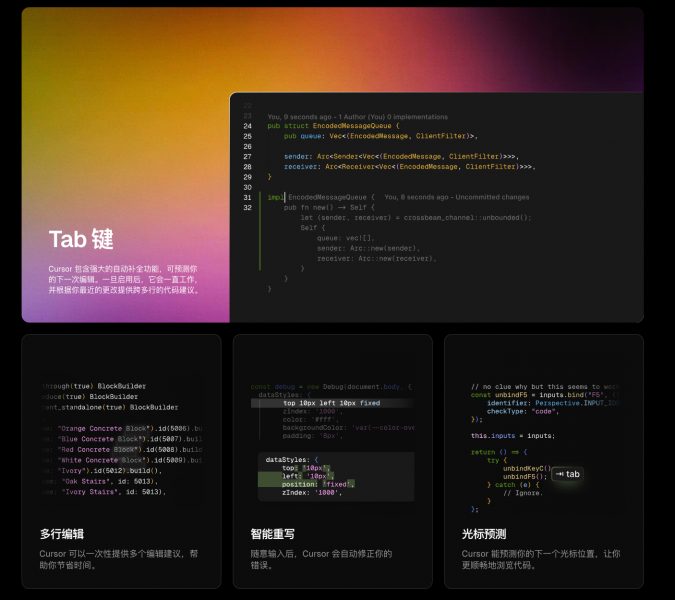This screenshot has height=600, width=675.
Task: Click the '光标预测' card title
Action: 484,534
